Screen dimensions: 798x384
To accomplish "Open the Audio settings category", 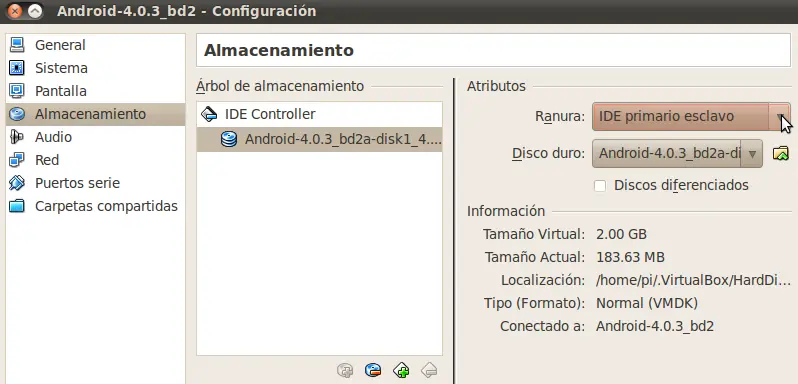I will pyautogui.click(x=95, y=137).
